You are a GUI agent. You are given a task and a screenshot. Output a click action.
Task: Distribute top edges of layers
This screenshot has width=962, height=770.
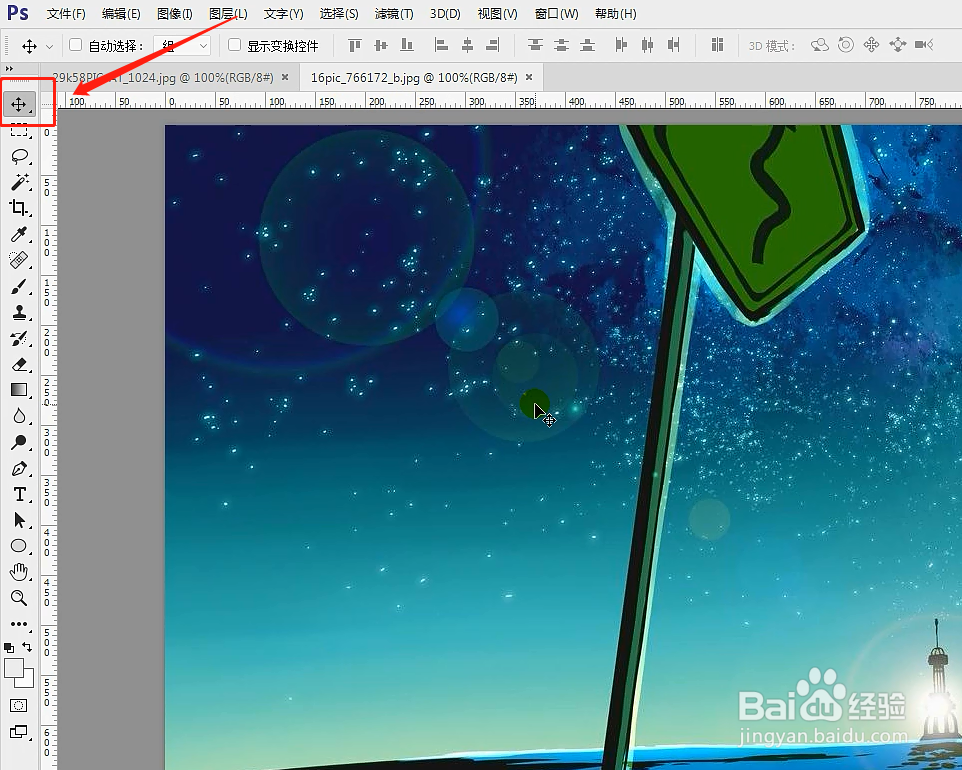click(x=536, y=45)
